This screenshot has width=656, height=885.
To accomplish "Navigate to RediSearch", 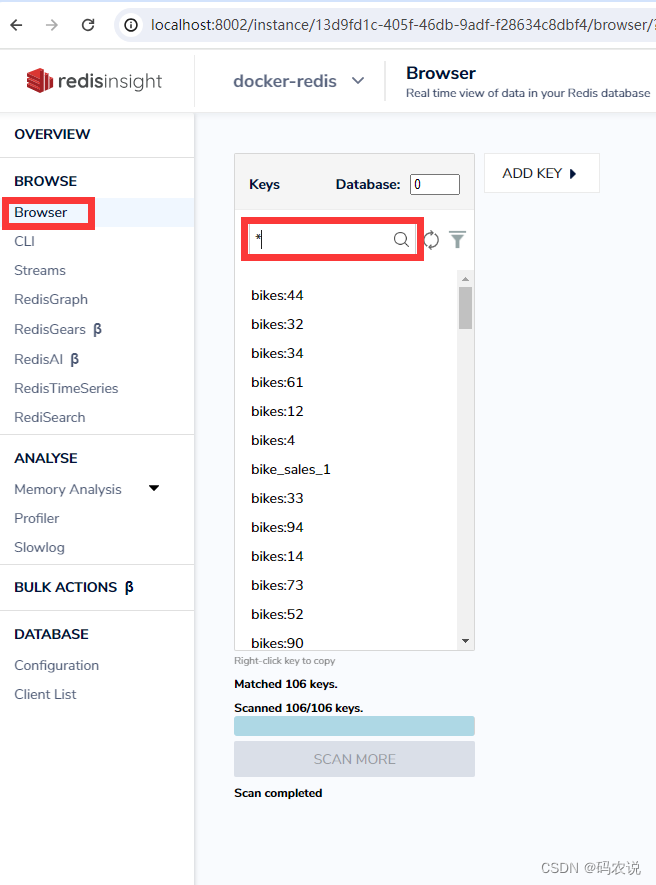I will (x=50, y=417).
